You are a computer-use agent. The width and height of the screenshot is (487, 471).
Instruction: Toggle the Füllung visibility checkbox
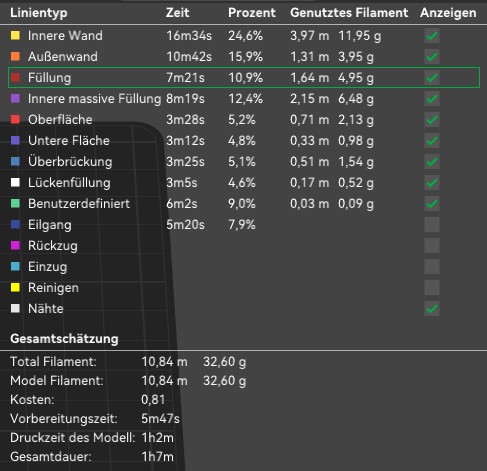click(432, 78)
